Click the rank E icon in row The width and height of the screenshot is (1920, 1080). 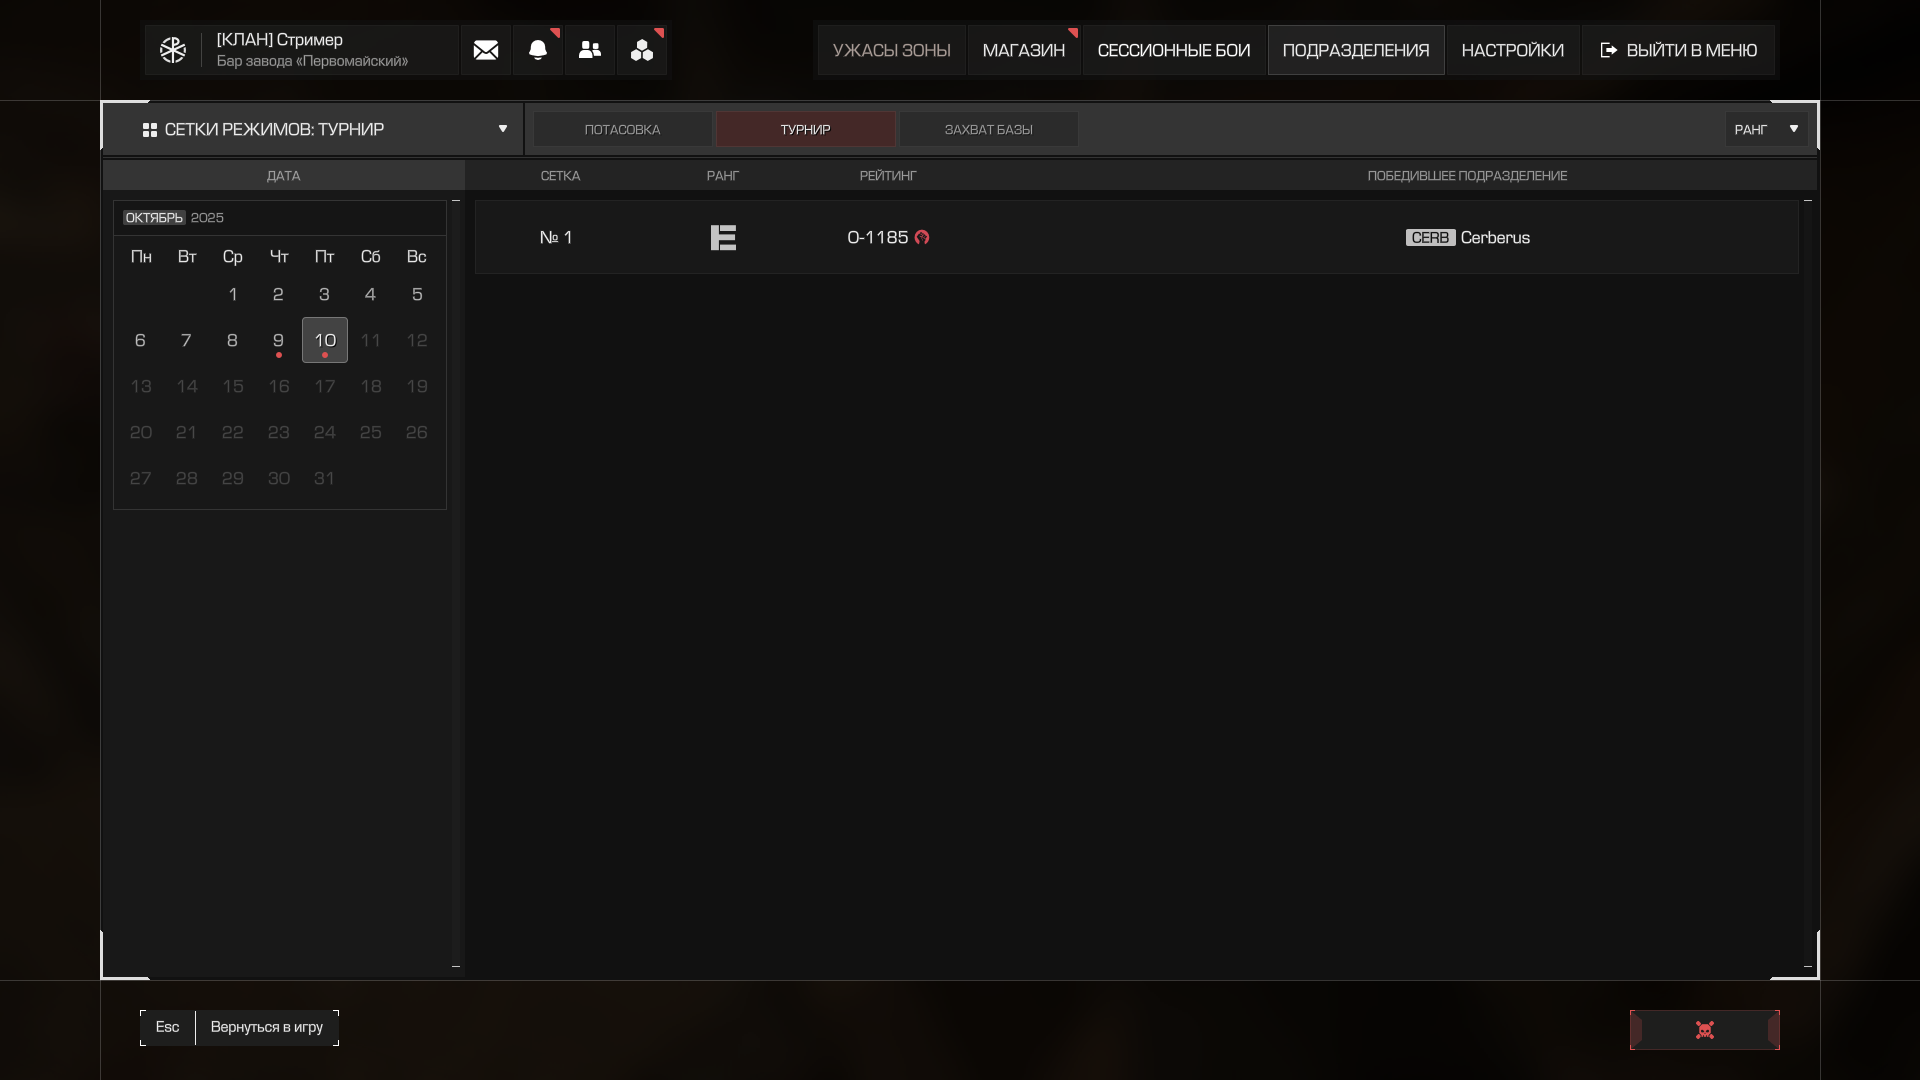coord(723,238)
